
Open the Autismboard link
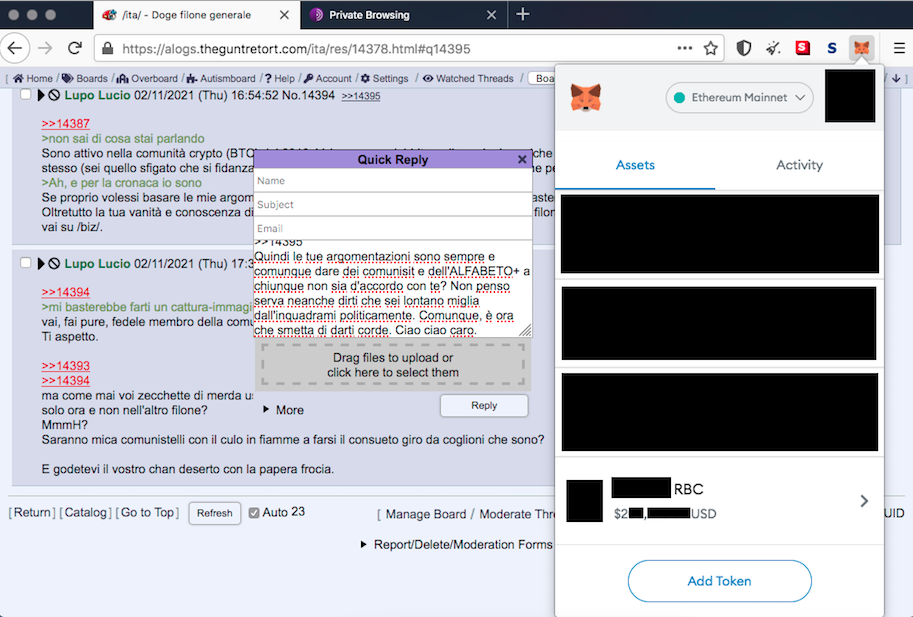(221, 79)
